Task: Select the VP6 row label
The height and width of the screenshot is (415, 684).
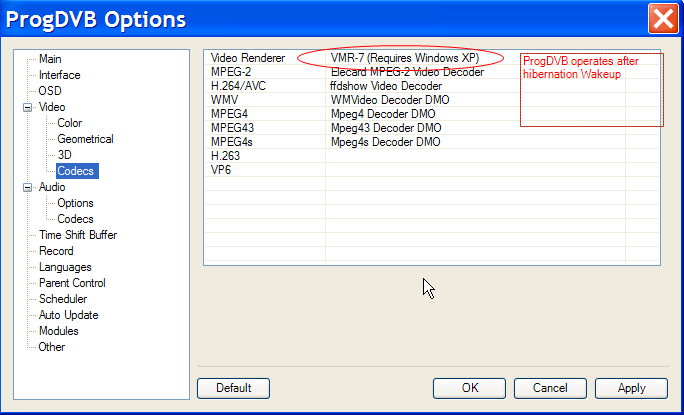Action: tap(221, 170)
